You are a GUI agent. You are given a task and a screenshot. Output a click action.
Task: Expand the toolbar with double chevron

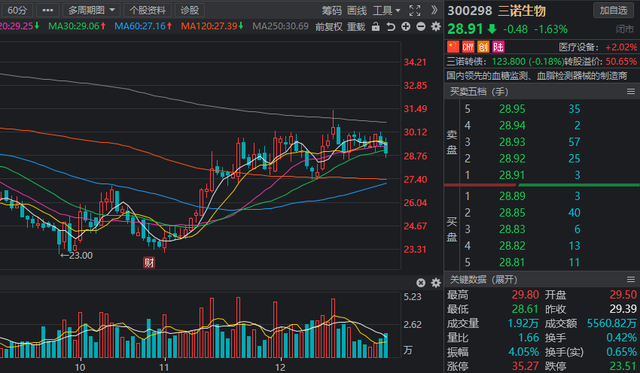coord(434,10)
